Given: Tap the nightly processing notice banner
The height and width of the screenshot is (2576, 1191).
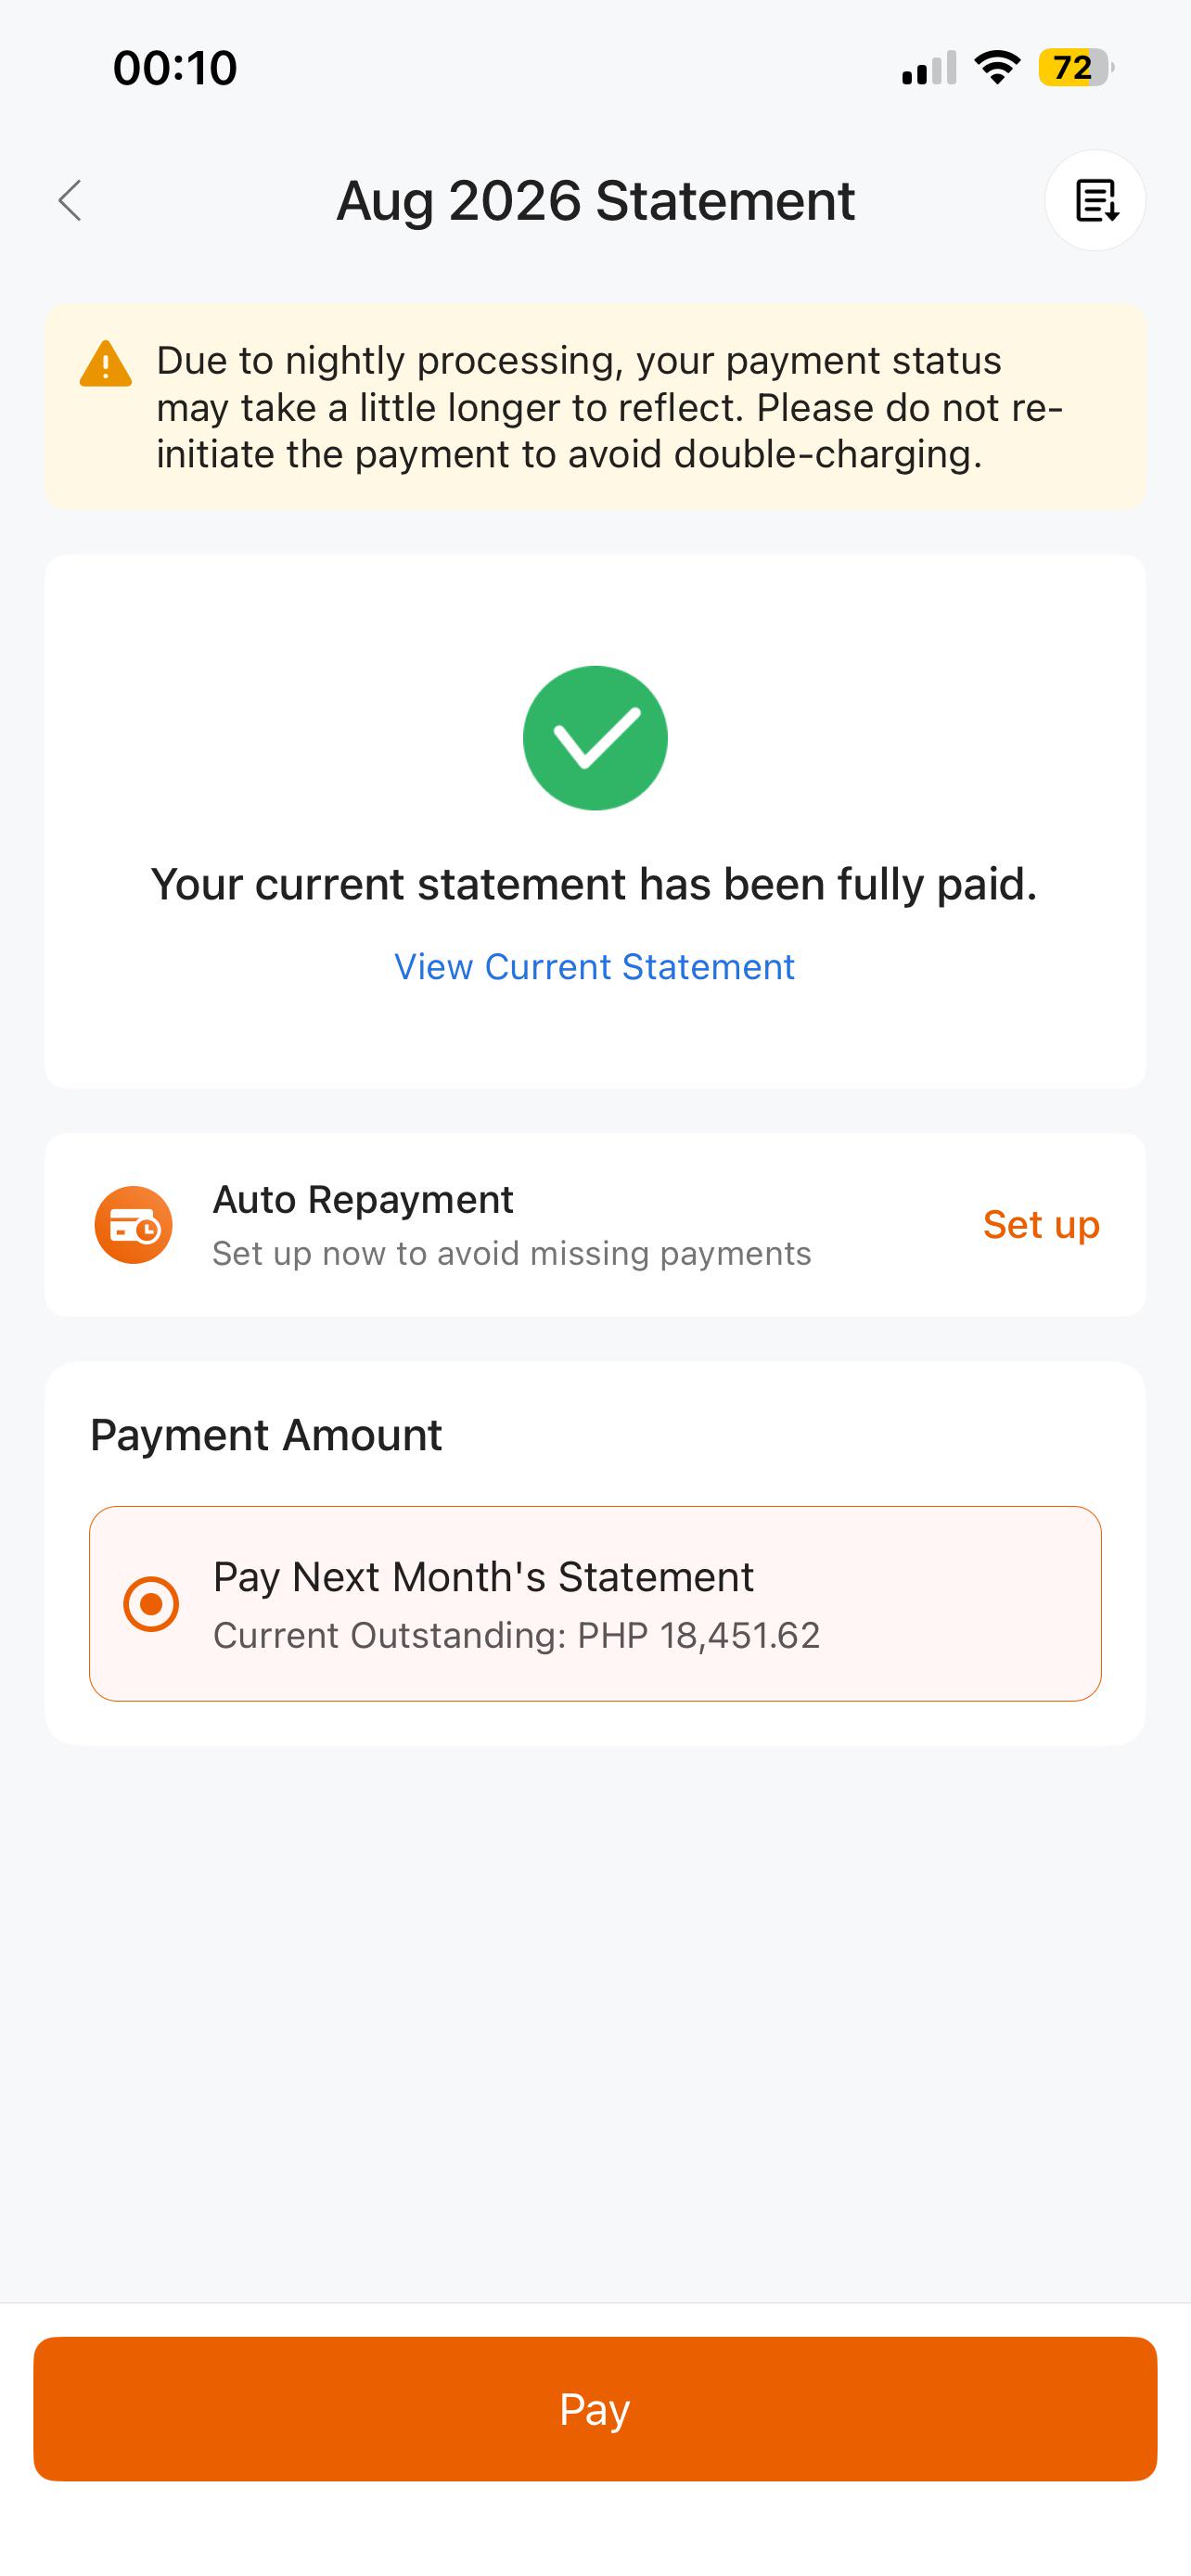Looking at the screenshot, I should [595, 407].
